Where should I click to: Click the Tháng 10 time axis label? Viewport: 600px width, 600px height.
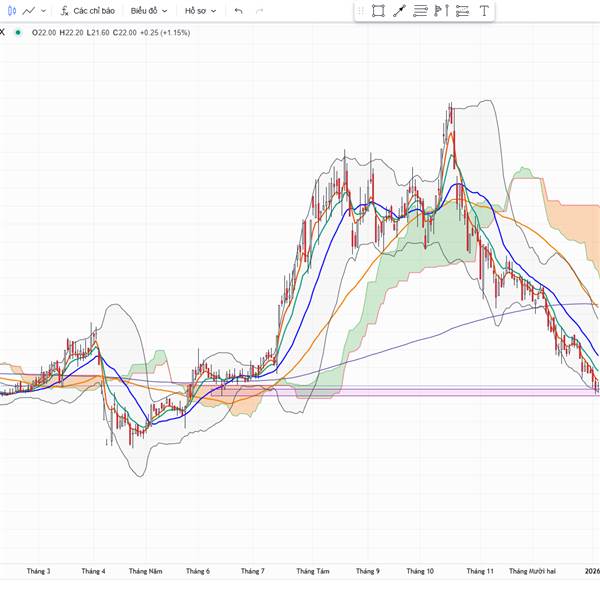(x=420, y=571)
